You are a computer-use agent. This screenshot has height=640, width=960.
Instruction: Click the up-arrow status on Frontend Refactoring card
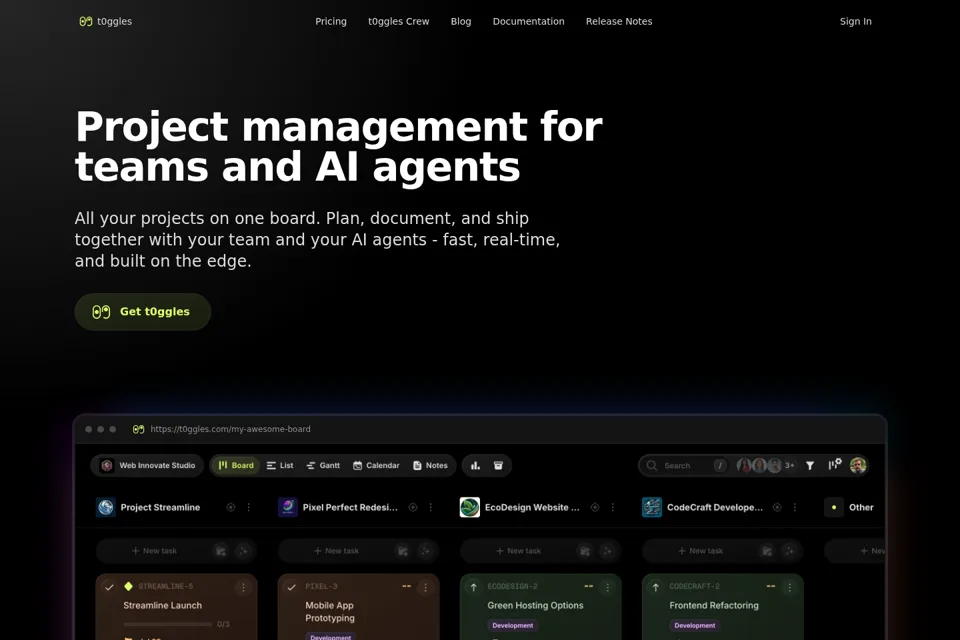point(655,587)
